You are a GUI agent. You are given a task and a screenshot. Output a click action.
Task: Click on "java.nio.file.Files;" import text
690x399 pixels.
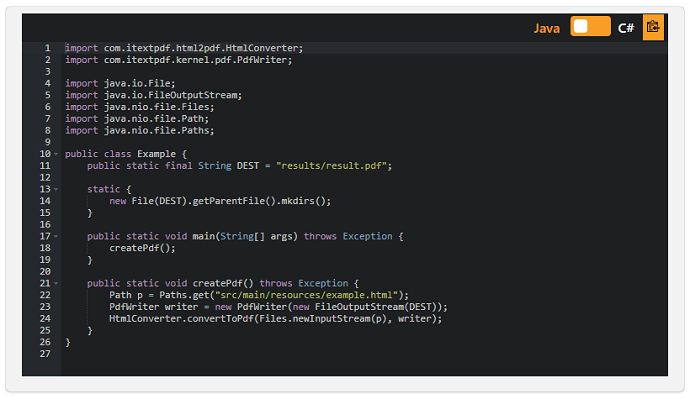159,107
